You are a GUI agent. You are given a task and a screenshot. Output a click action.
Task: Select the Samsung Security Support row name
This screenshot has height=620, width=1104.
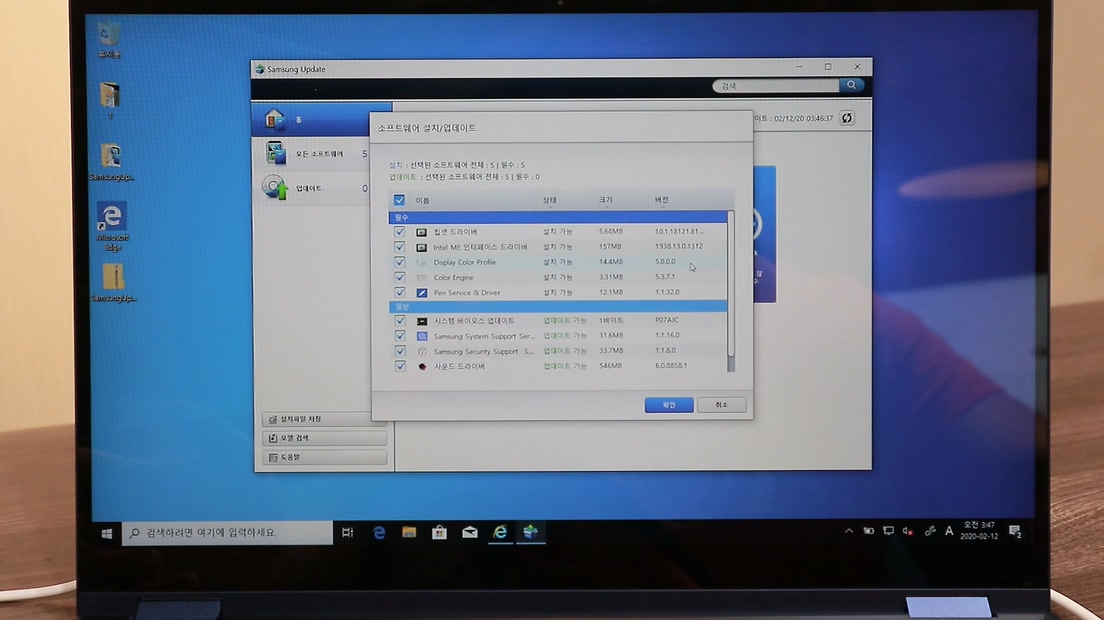point(484,351)
